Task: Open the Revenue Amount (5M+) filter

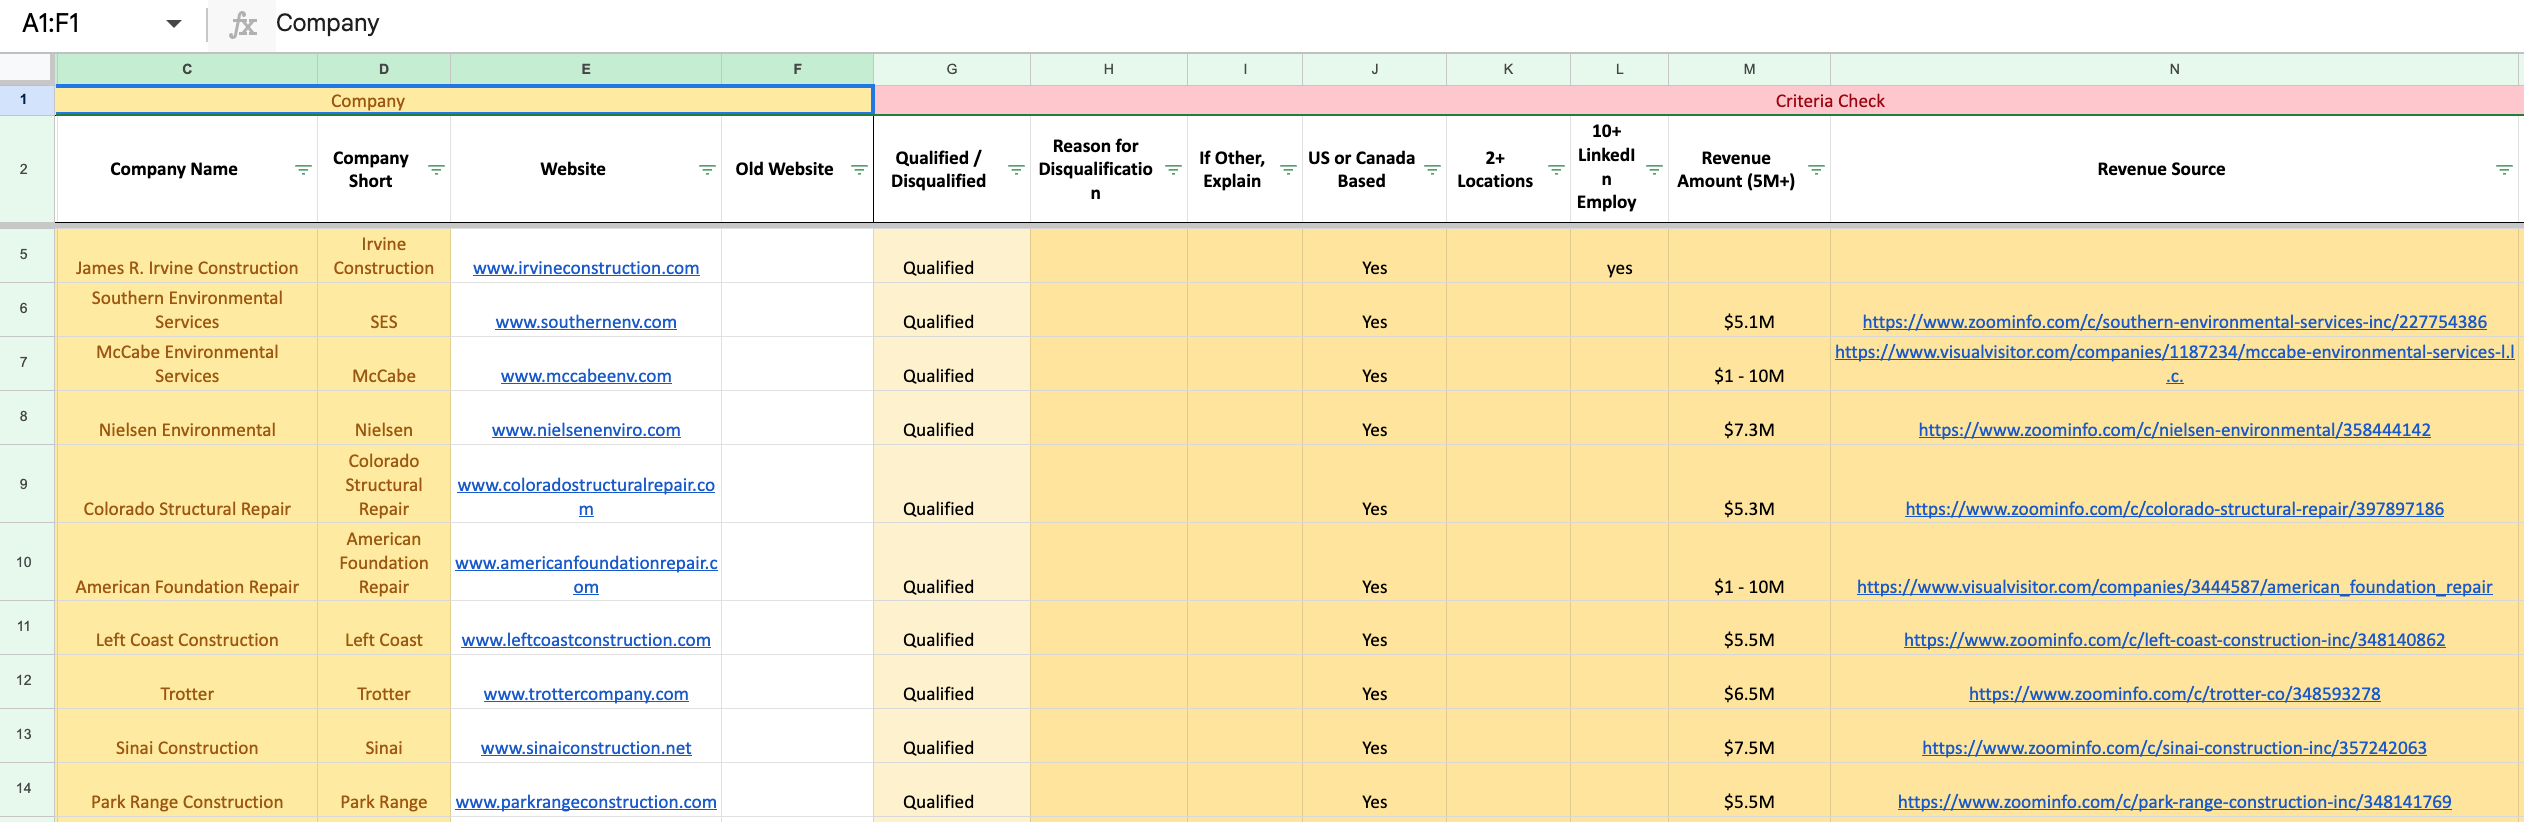Action: coord(1816,170)
